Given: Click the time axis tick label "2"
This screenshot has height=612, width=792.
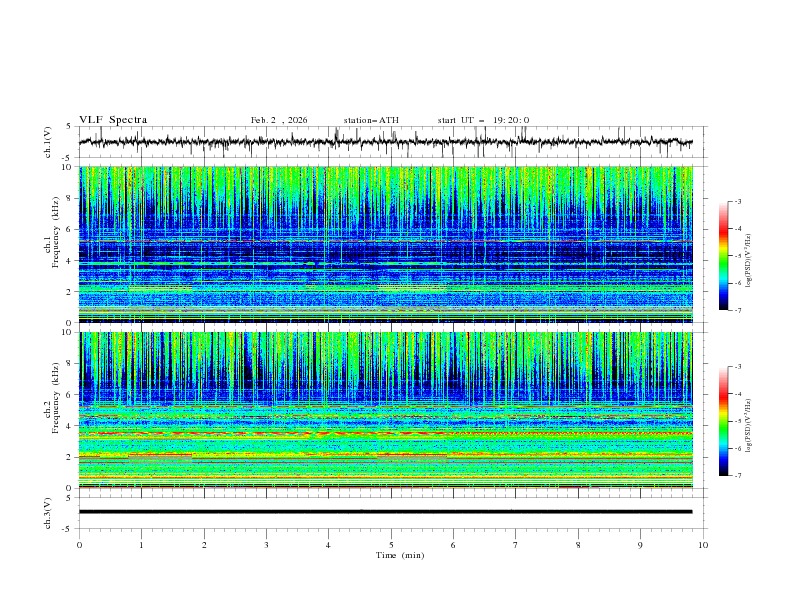Looking at the screenshot, I should pos(204,545).
